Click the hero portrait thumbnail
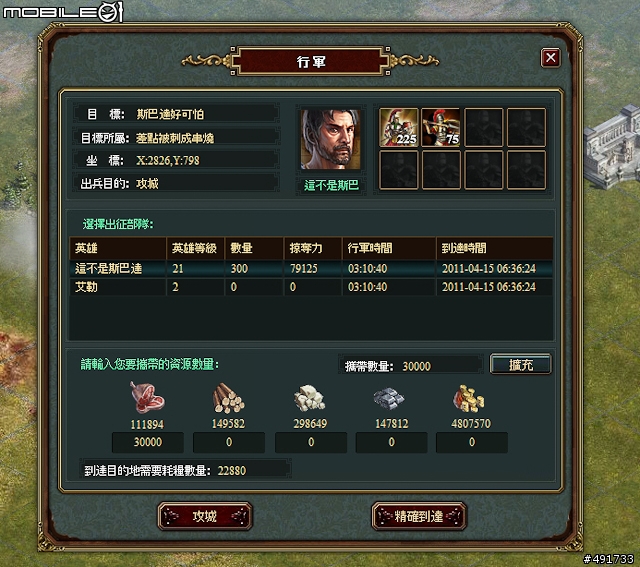This screenshot has width=640, height=567. [x=331, y=139]
